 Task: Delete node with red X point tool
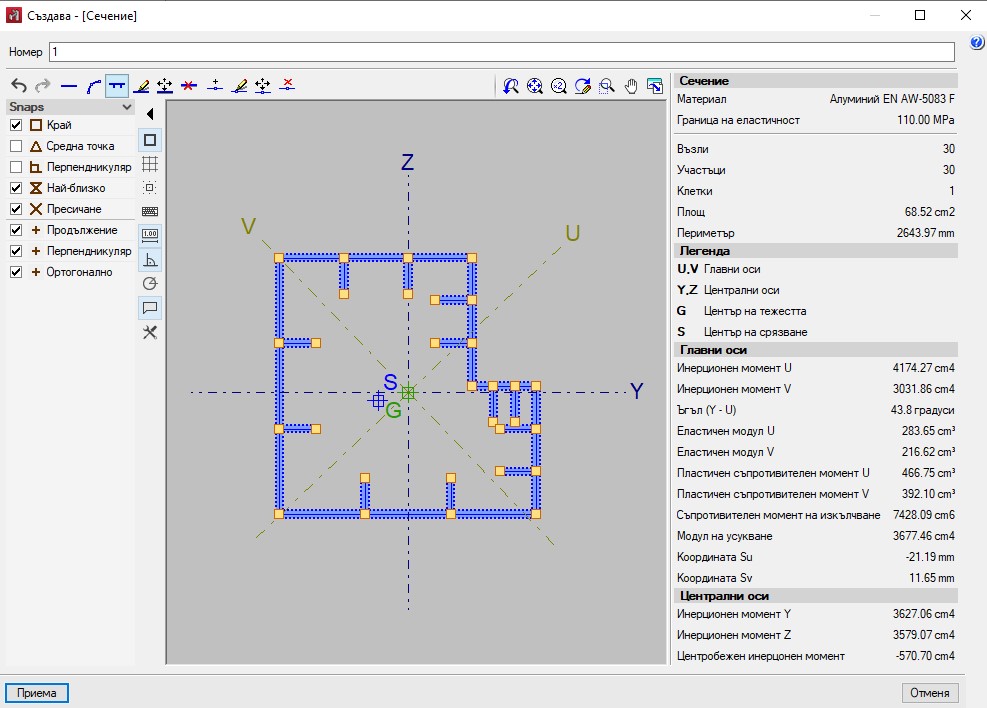(x=287, y=86)
